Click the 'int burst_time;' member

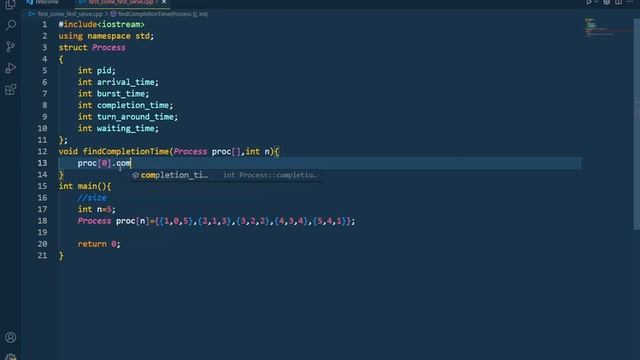(x=113, y=93)
